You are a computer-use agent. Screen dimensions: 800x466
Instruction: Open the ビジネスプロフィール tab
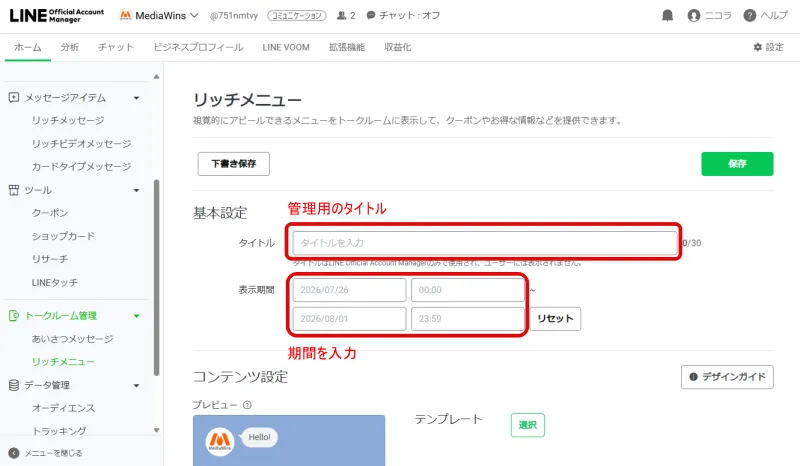tap(198, 47)
